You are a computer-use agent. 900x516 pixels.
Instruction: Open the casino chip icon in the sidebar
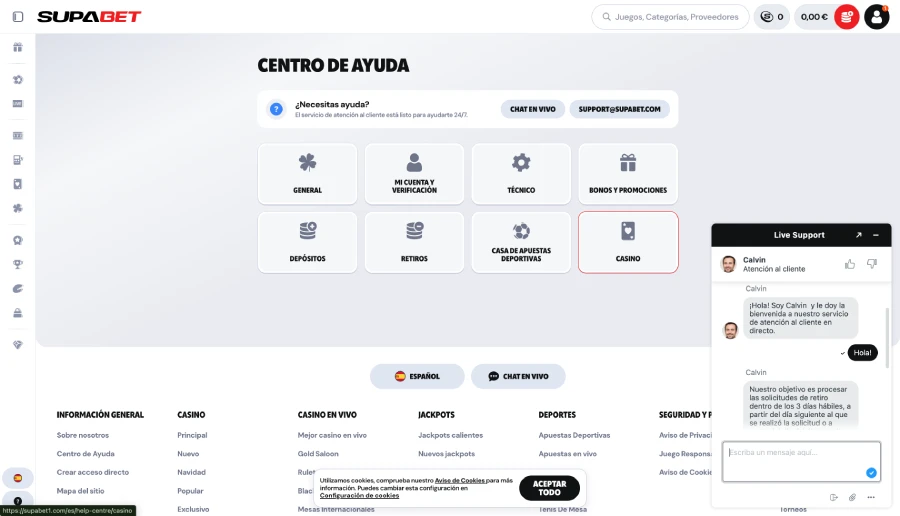coord(18,80)
